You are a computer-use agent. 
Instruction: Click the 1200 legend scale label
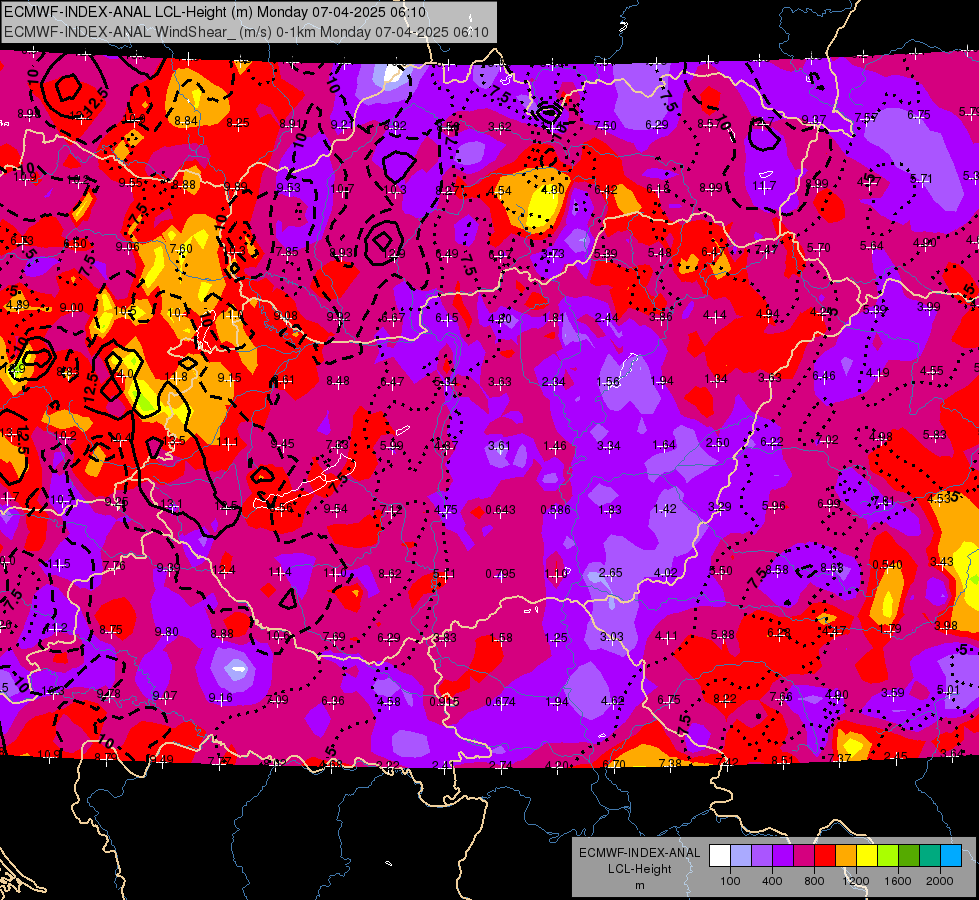coord(856,881)
